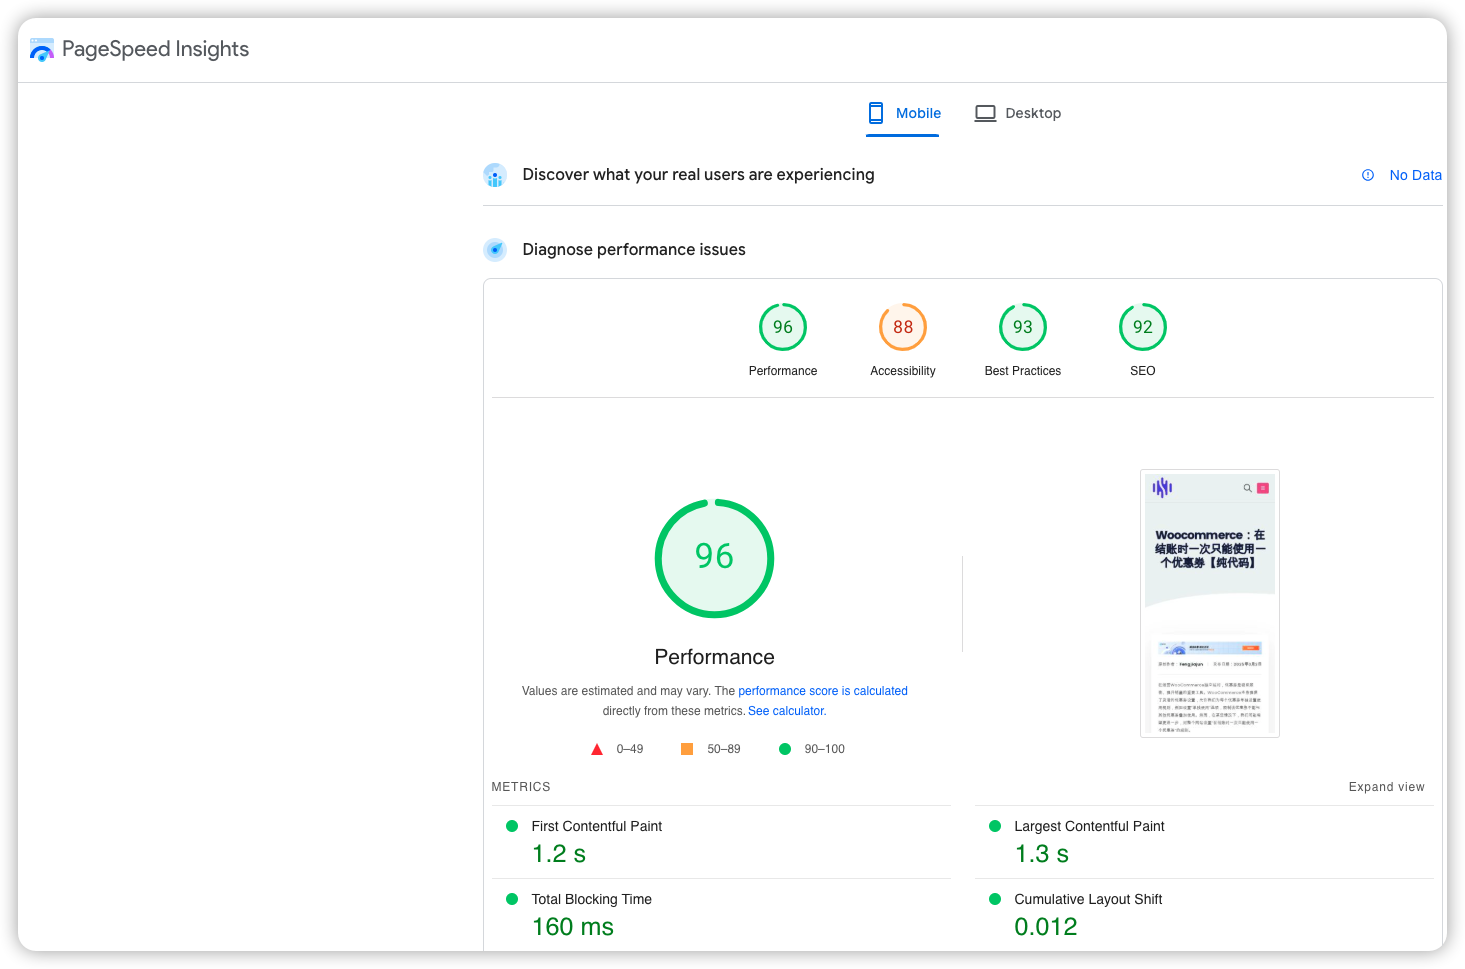Click the Diagnose performance issues icon
1465x969 pixels.
pos(495,250)
